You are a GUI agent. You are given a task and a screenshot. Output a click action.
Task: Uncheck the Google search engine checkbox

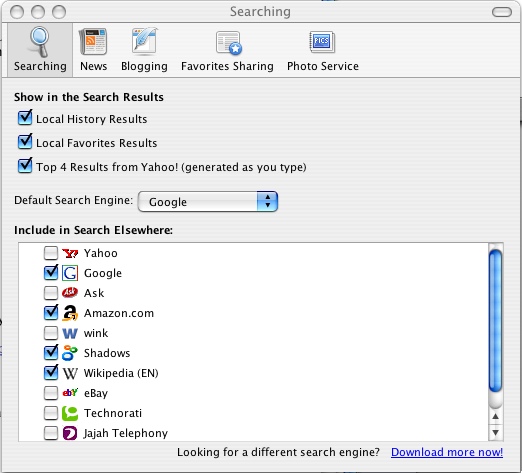[51, 272]
